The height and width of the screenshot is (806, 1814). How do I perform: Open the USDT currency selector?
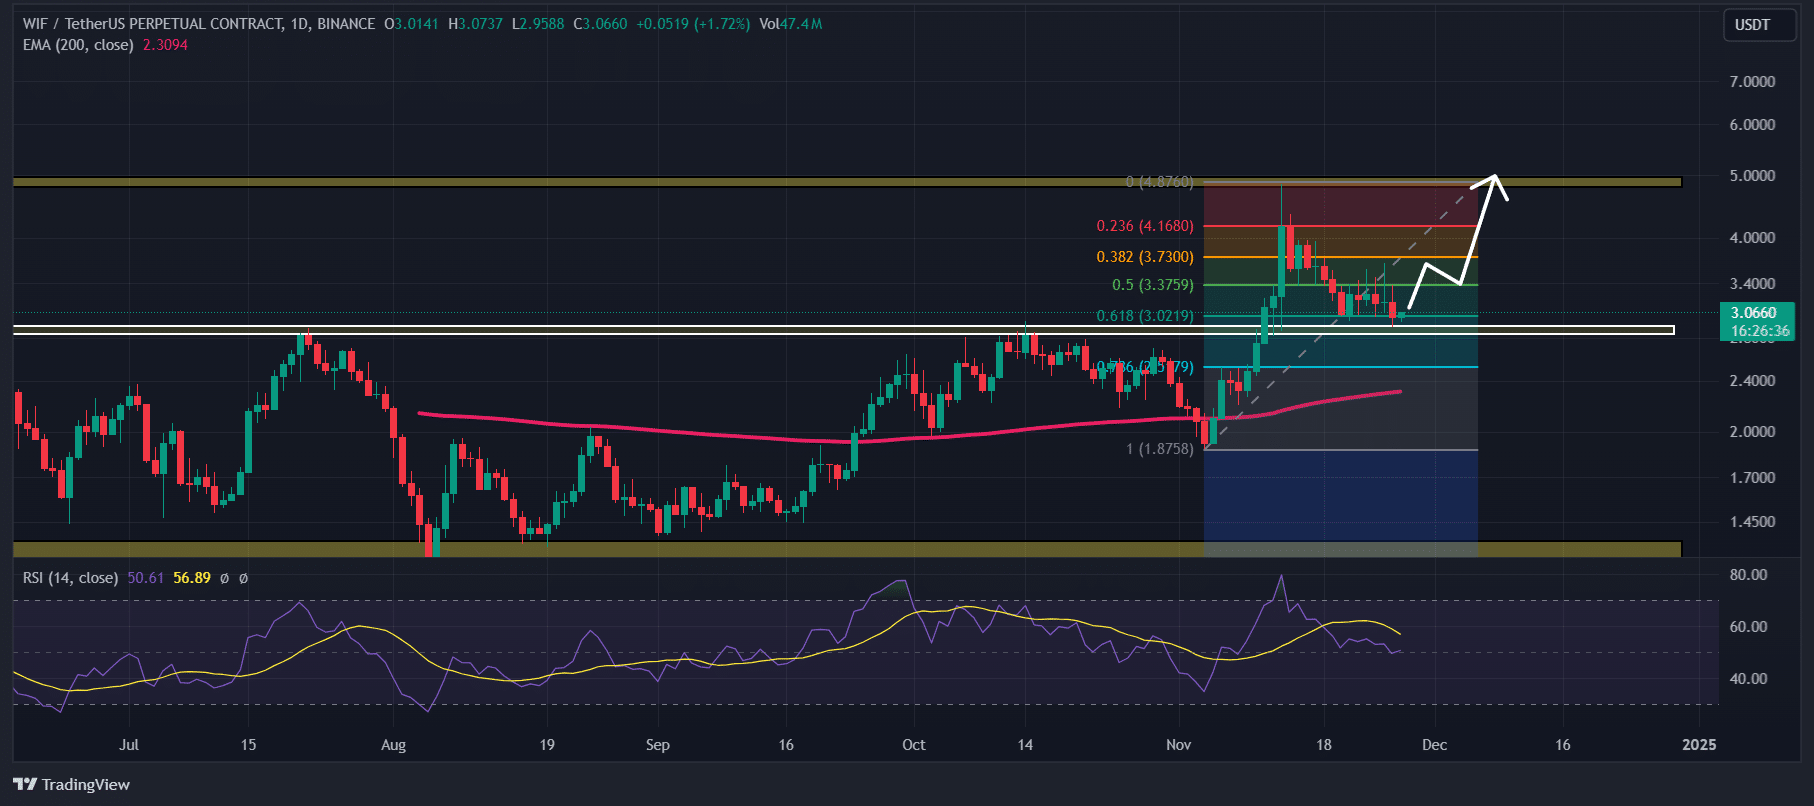(x=1758, y=25)
